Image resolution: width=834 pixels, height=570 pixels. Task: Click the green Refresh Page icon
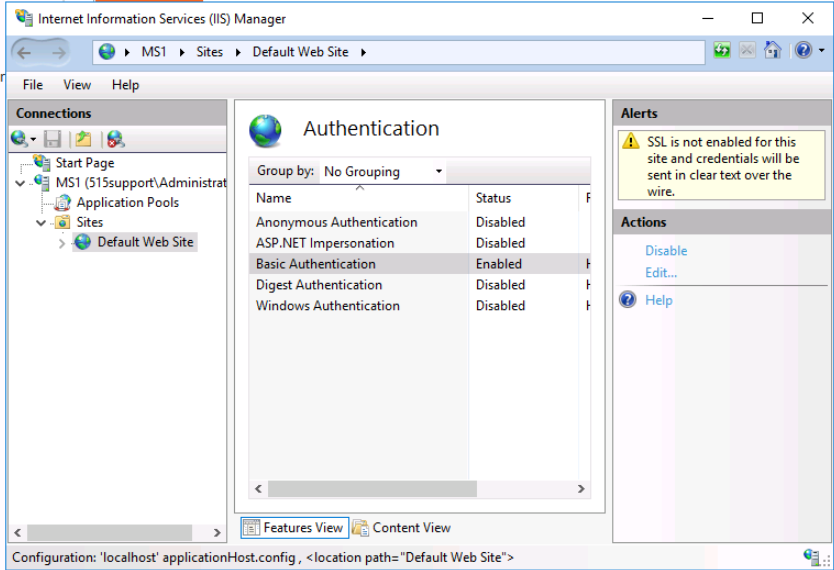coord(722,51)
